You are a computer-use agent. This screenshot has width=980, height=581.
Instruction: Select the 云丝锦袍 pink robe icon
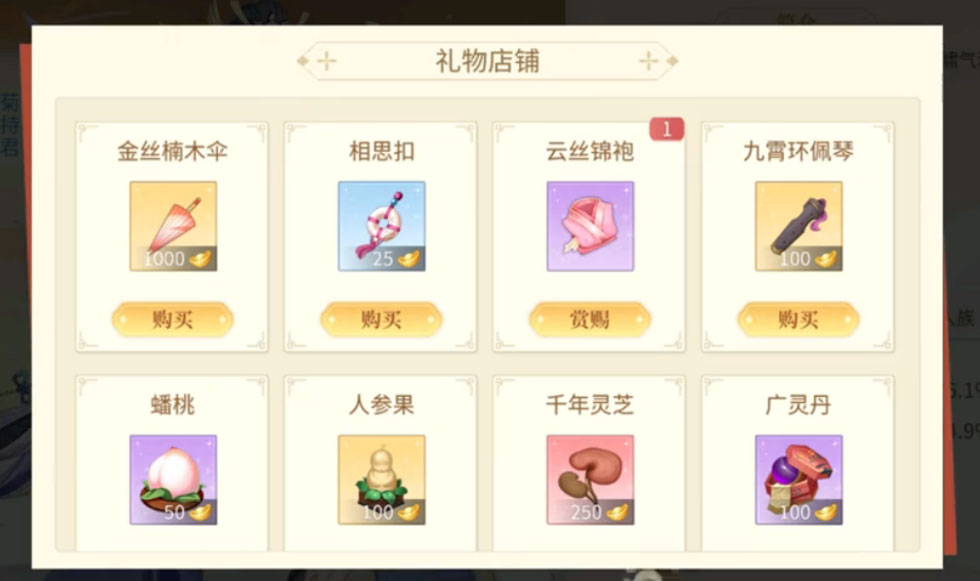point(590,226)
